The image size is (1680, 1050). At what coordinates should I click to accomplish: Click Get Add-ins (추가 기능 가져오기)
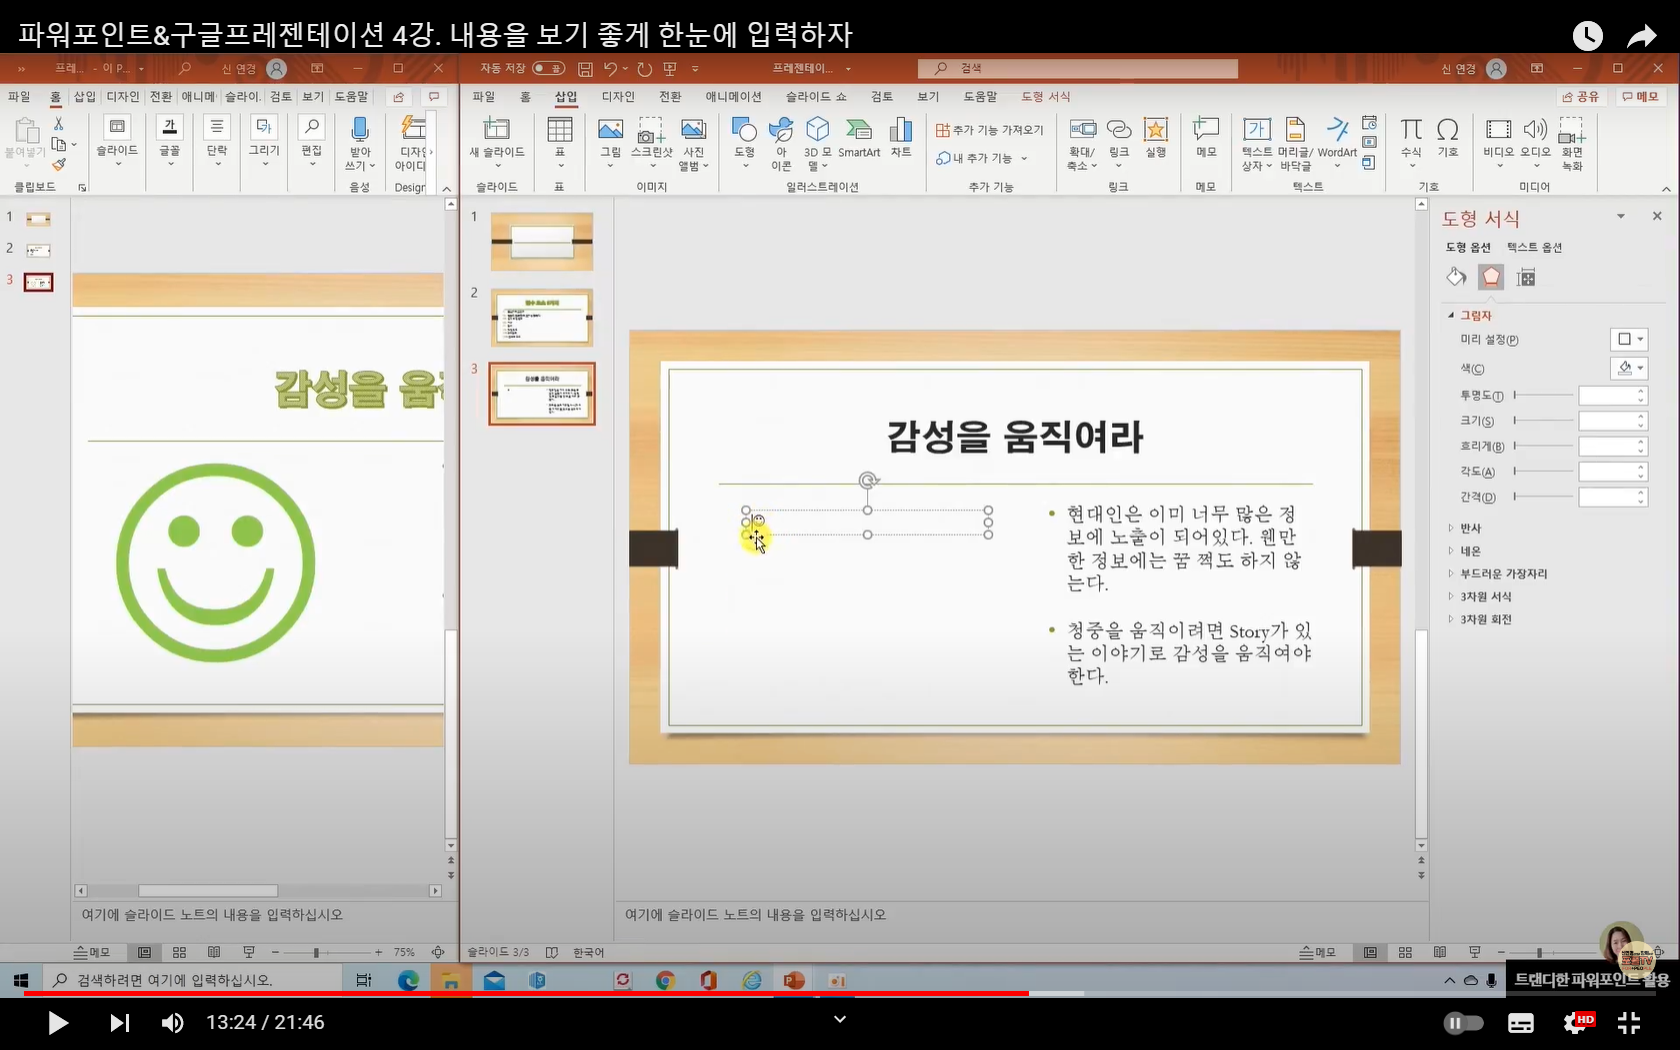[x=990, y=130]
